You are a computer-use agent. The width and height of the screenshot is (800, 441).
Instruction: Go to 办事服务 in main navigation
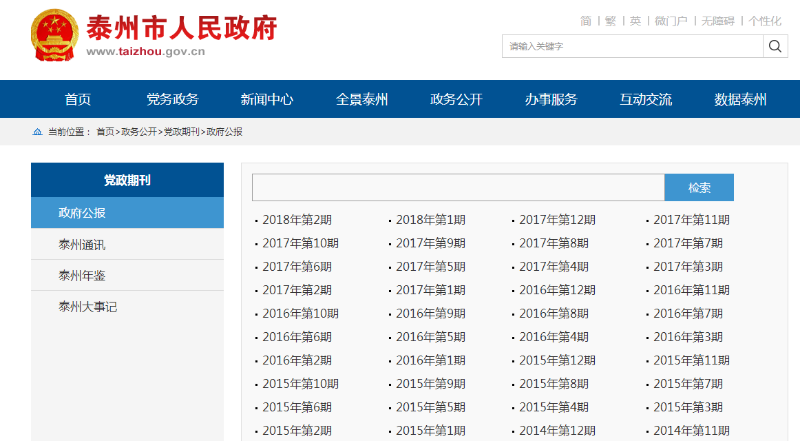(x=551, y=99)
